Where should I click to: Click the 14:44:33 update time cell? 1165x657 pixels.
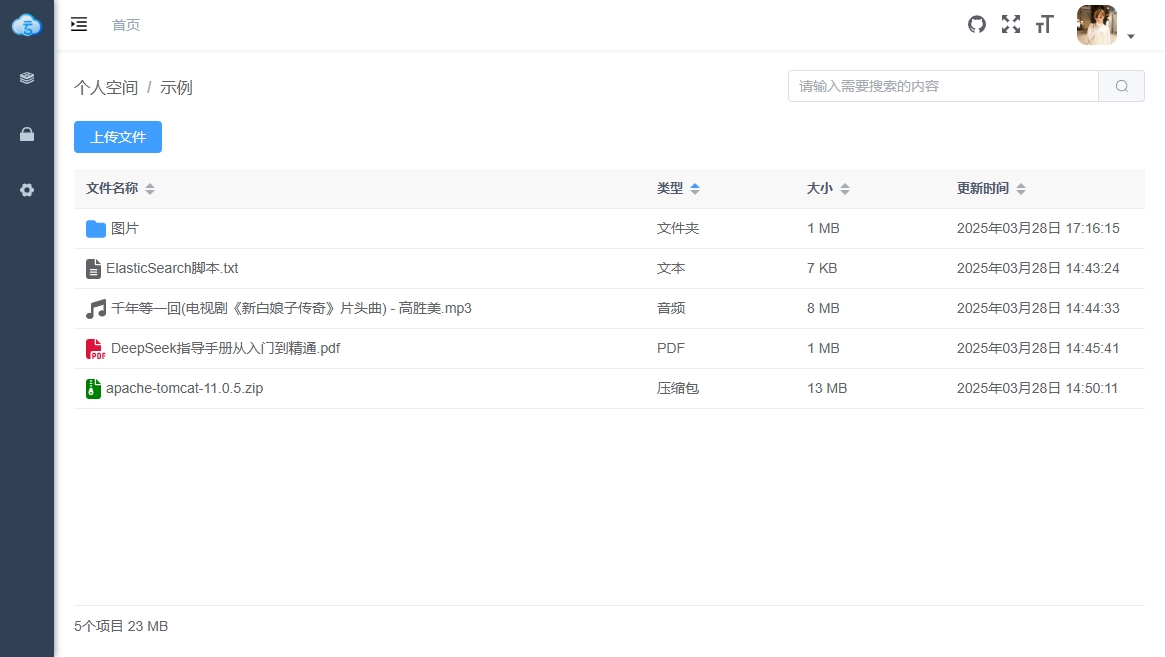tap(1038, 308)
